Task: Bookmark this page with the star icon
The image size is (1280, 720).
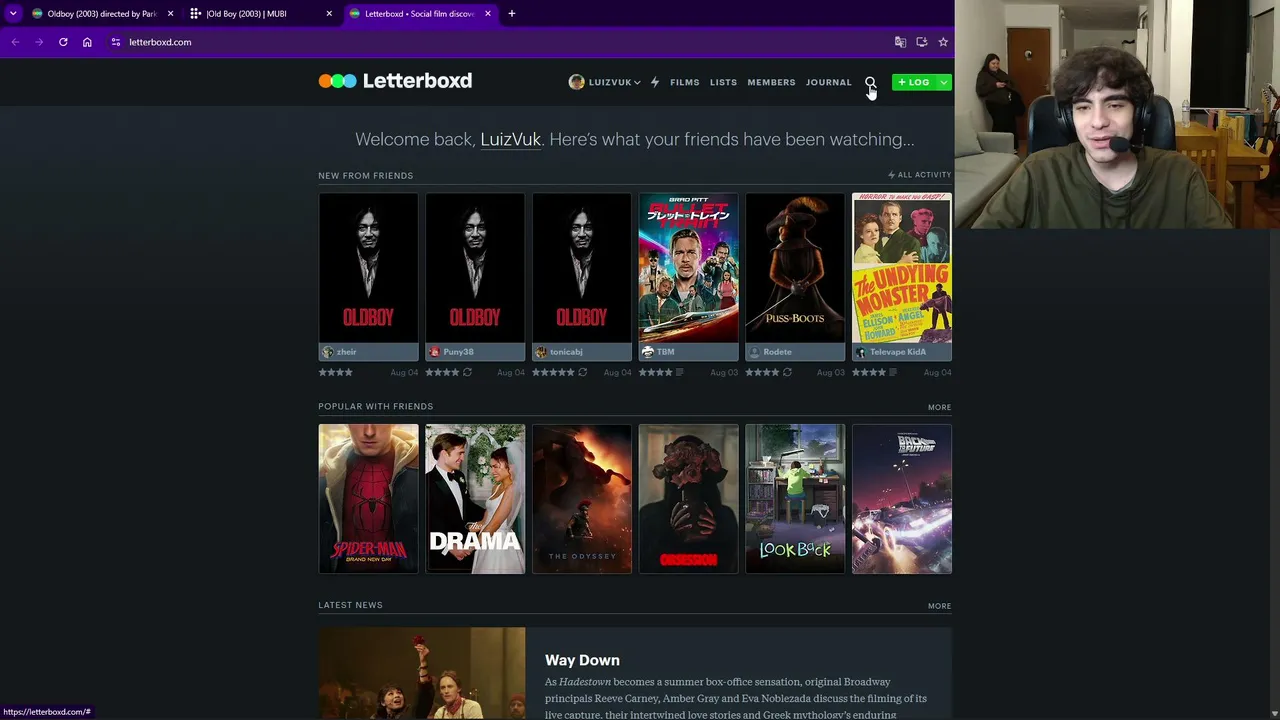Action: click(x=943, y=42)
